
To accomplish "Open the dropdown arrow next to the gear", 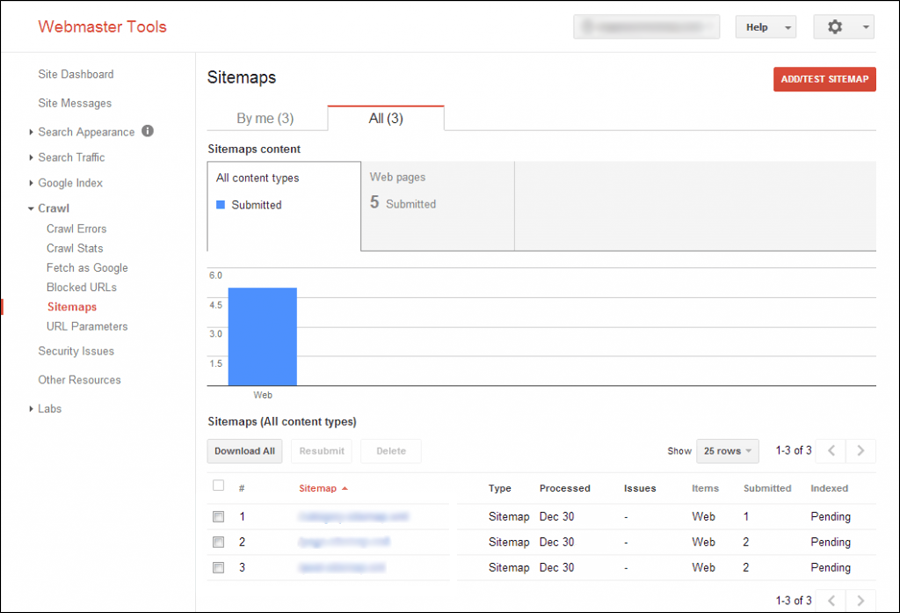I will (866, 27).
